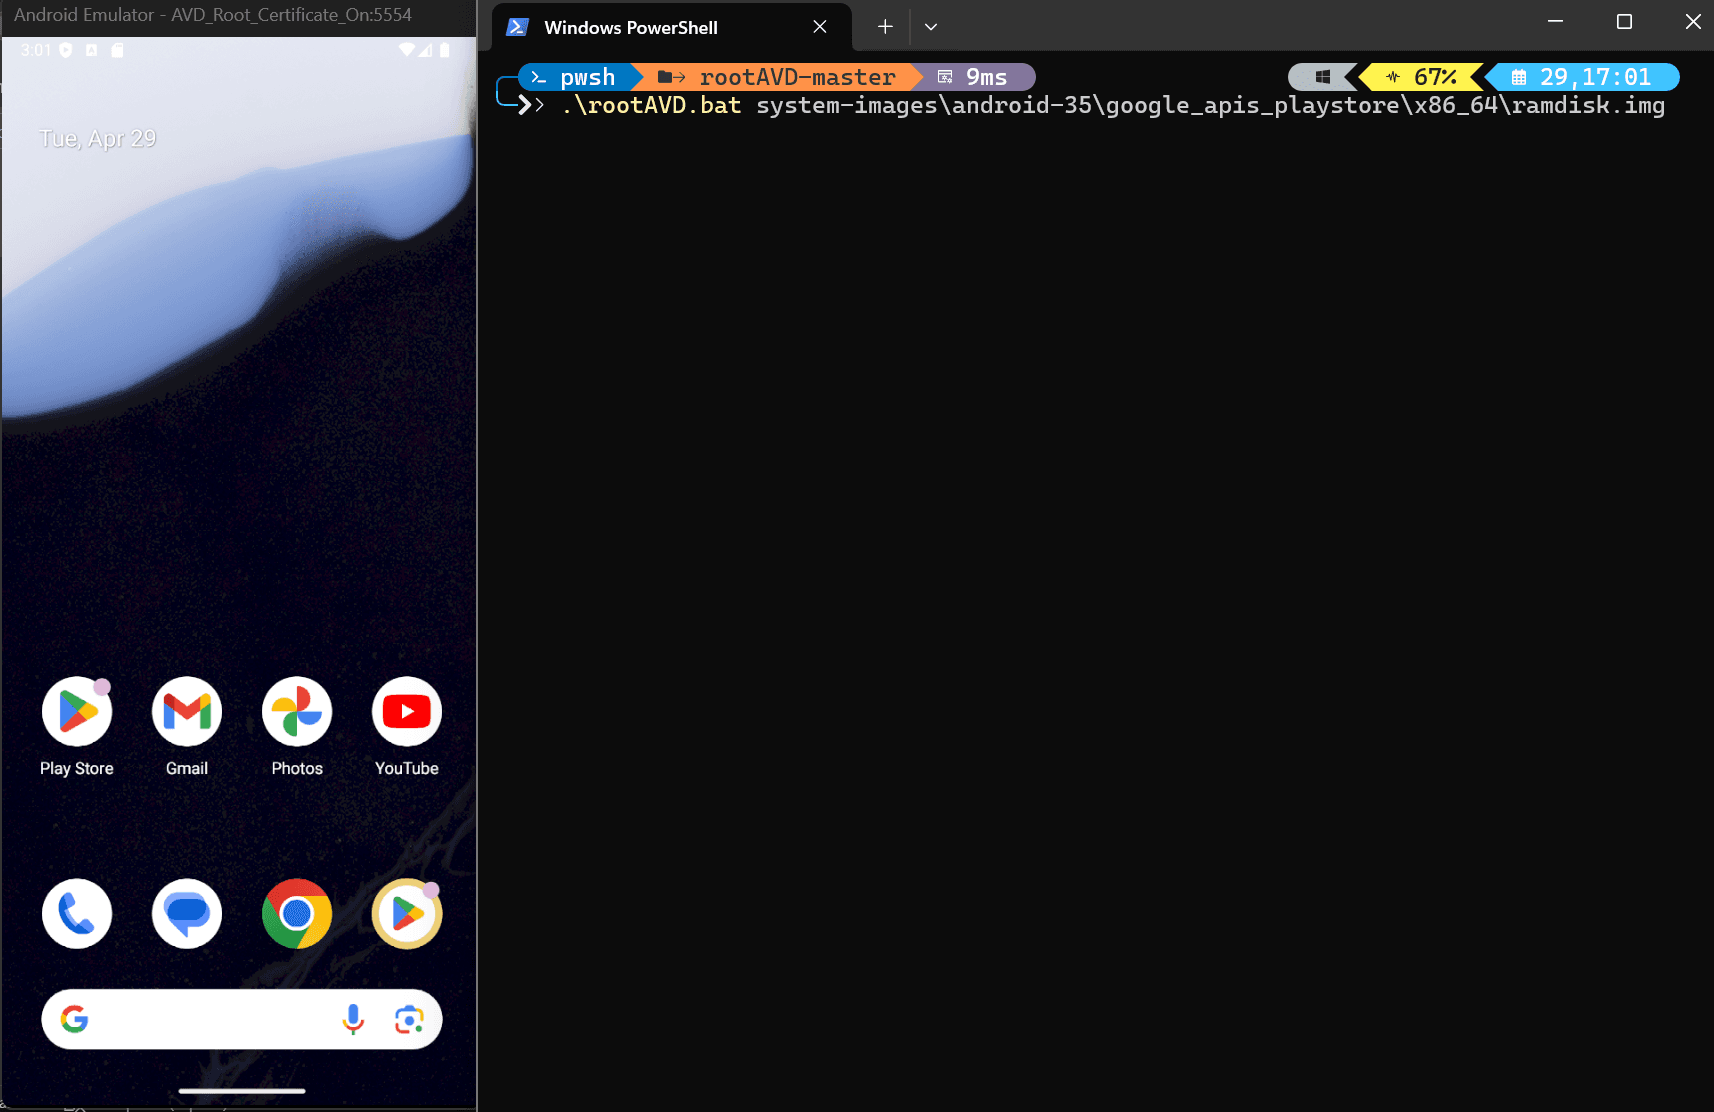Close the Windows PowerShell tab
Screen dimensions: 1714x1112
tap(820, 27)
